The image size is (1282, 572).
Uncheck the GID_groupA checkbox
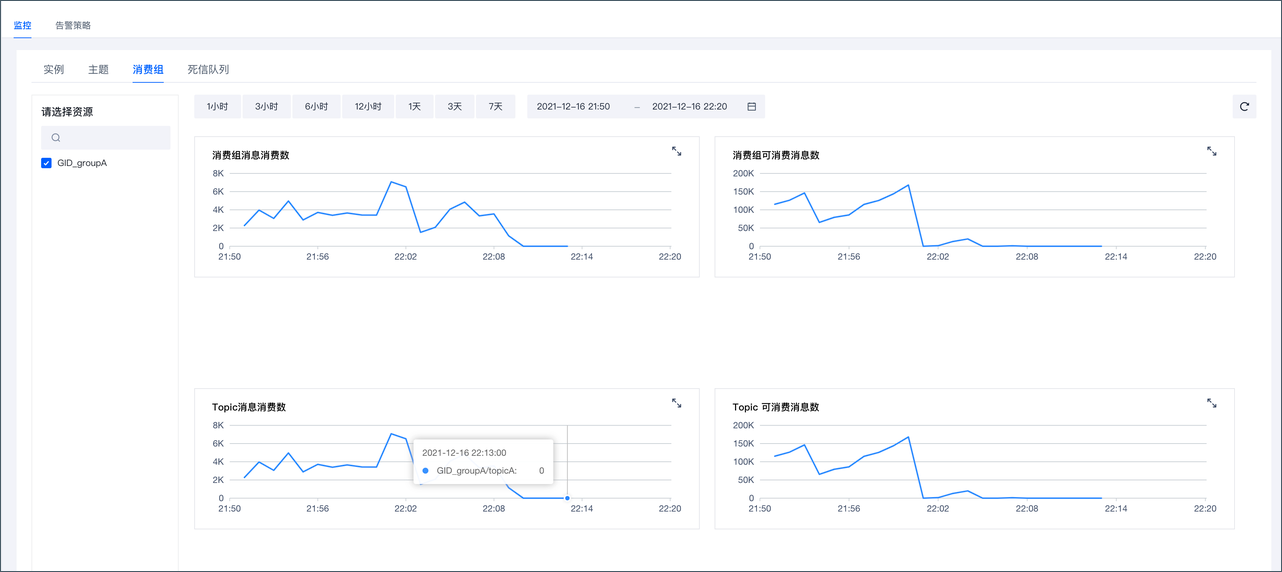click(46, 163)
